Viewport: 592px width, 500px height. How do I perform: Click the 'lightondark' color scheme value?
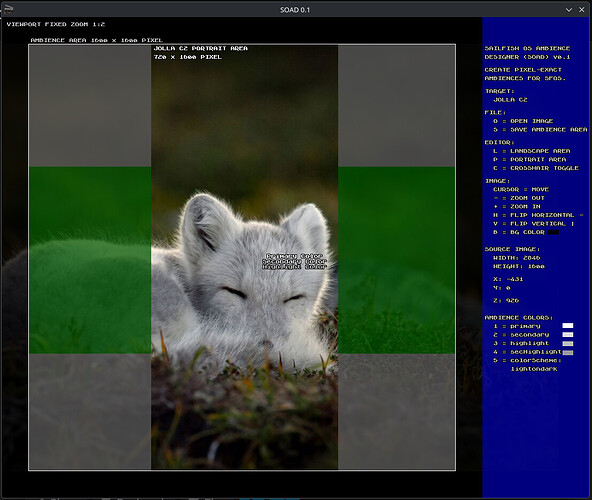tap(533, 369)
